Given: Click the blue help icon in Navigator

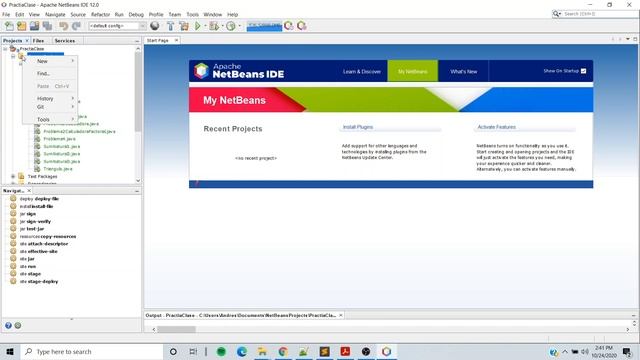Looking at the screenshot, I should click(x=8, y=326).
